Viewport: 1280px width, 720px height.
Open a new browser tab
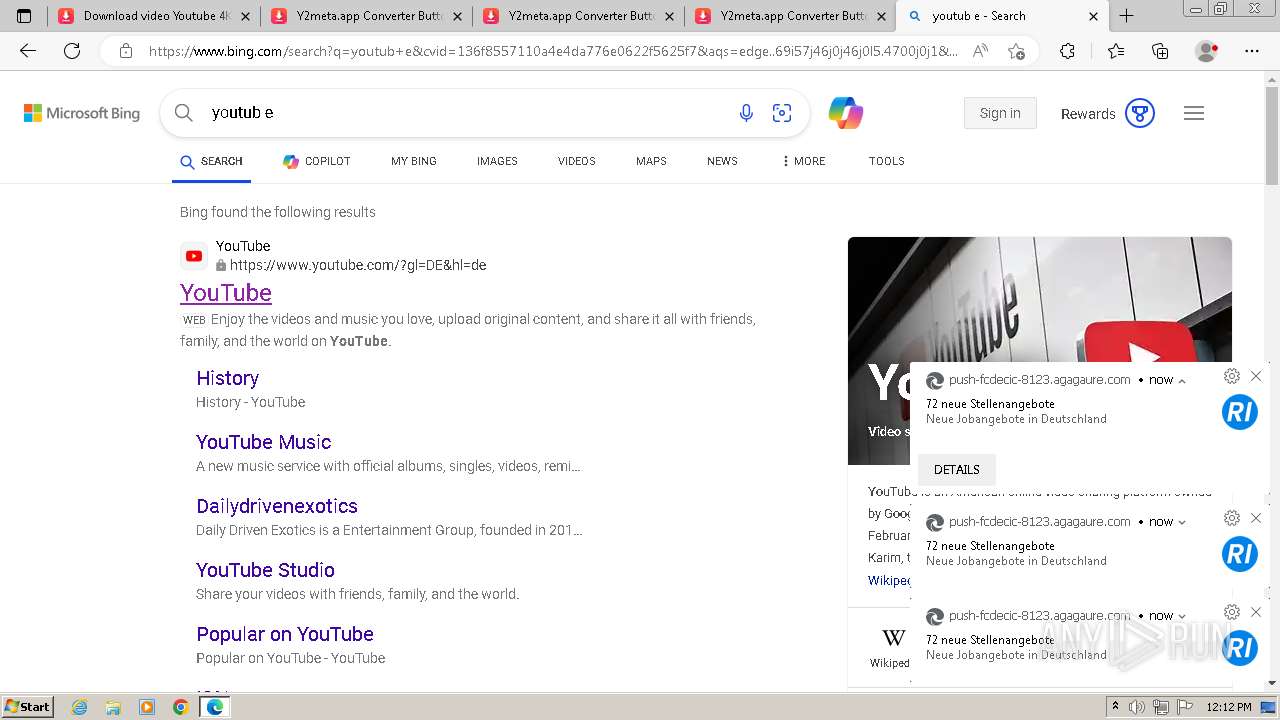click(1126, 16)
